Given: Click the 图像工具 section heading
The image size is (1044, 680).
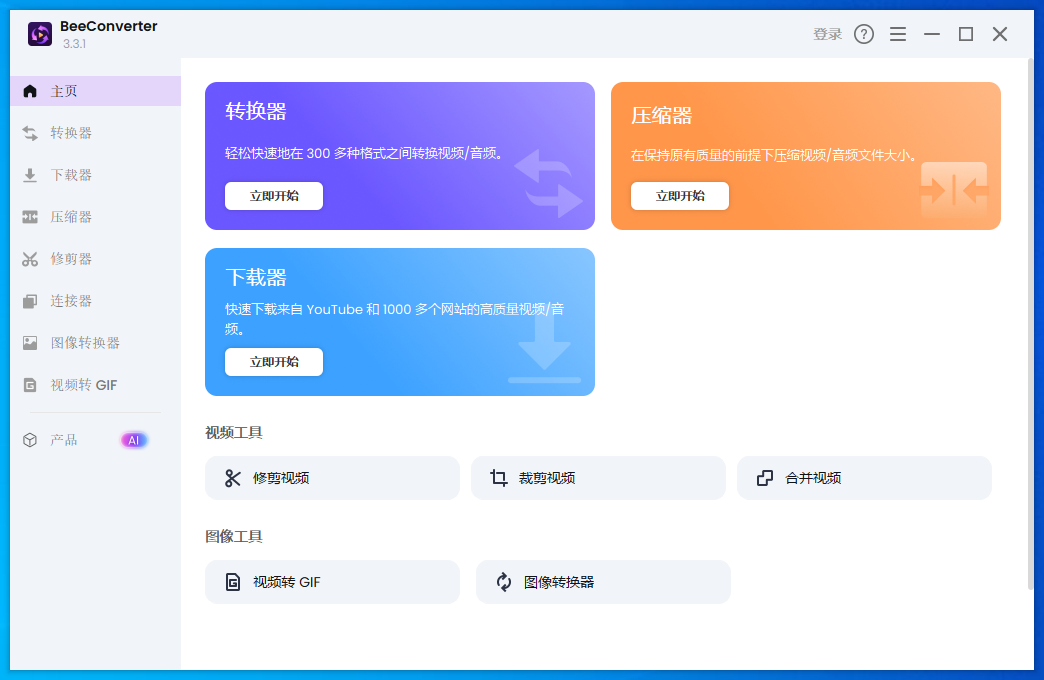Looking at the screenshot, I should 234,537.
